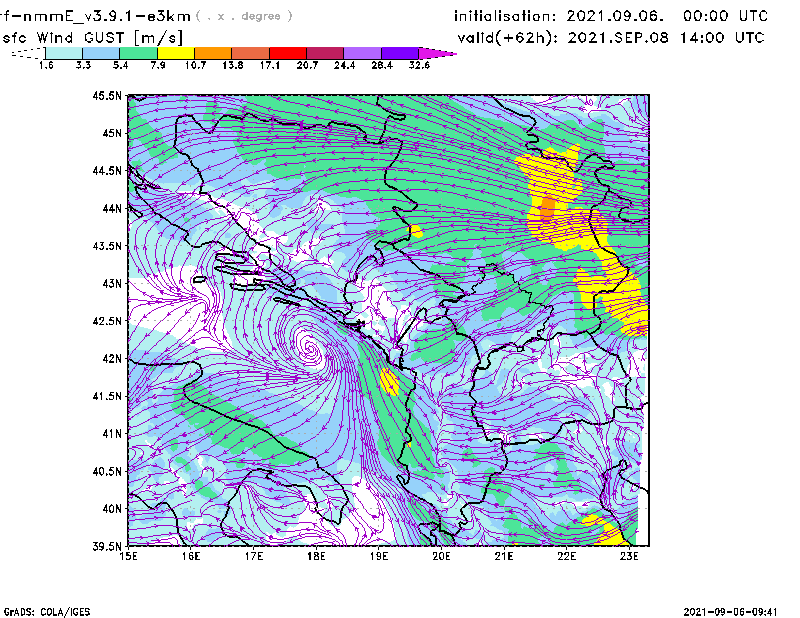Click the 44N latitude label
Viewport: 800px width, 618px height.
[x=113, y=208]
